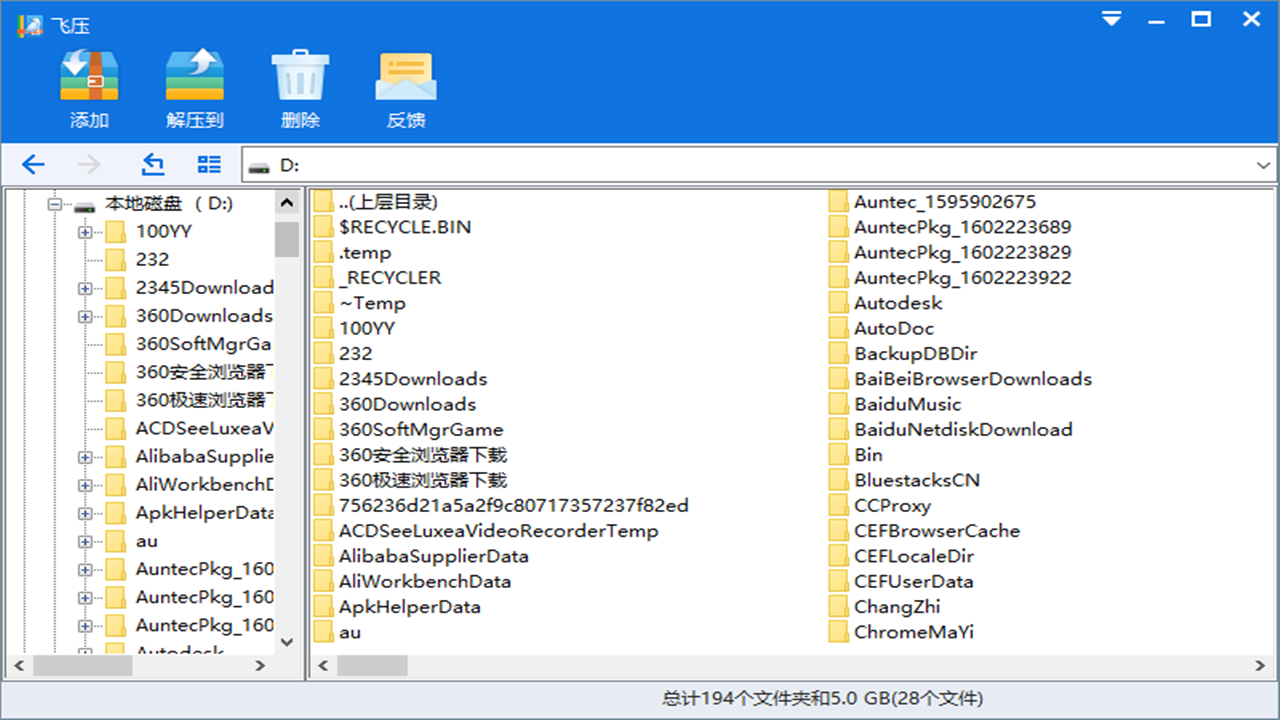The image size is (1280, 720).
Task: Click the drive icon in the address bar
Action: [x=260, y=166]
